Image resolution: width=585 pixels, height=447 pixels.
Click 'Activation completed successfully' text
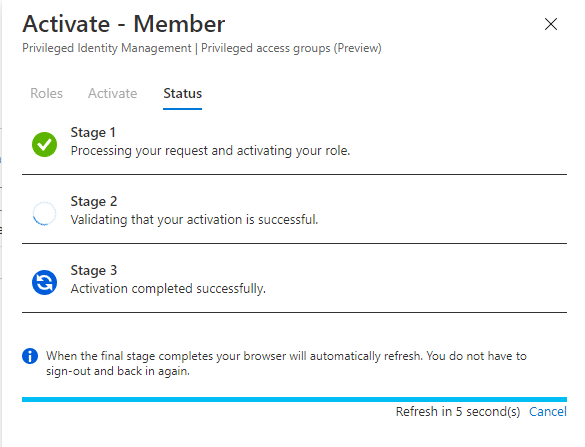(x=168, y=289)
